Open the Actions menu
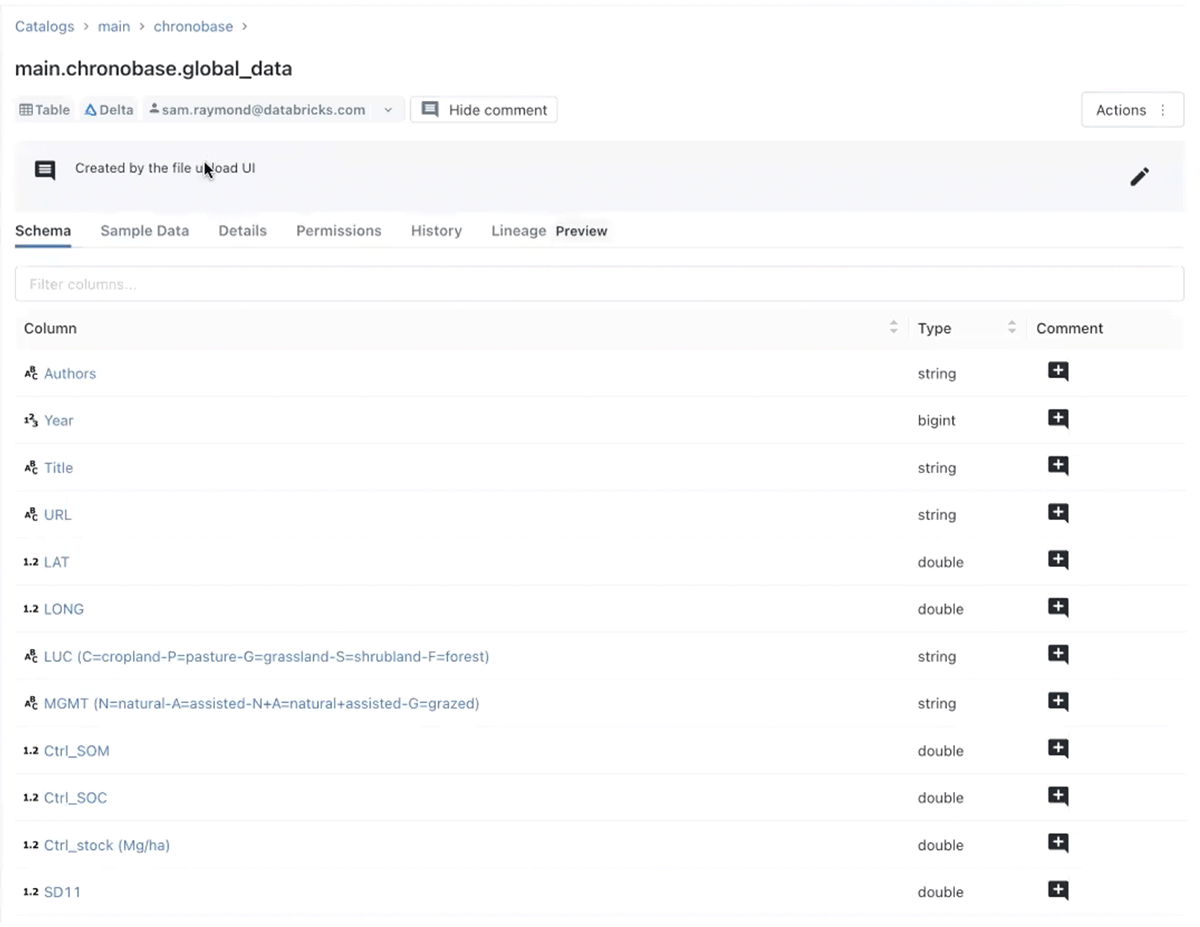 1132,110
